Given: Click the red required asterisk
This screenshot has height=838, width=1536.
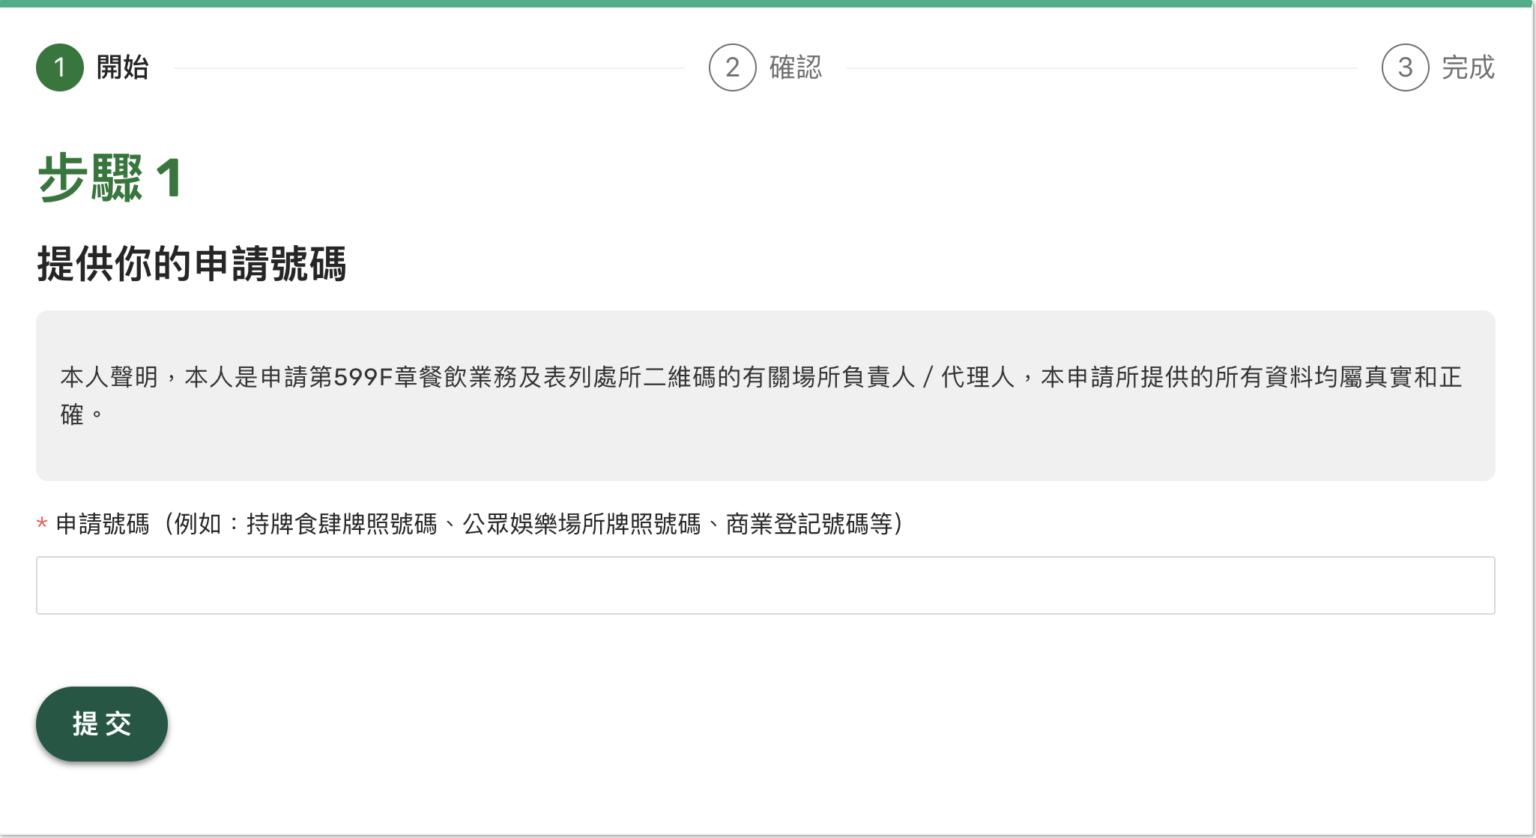Looking at the screenshot, I should click(x=42, y=525).
